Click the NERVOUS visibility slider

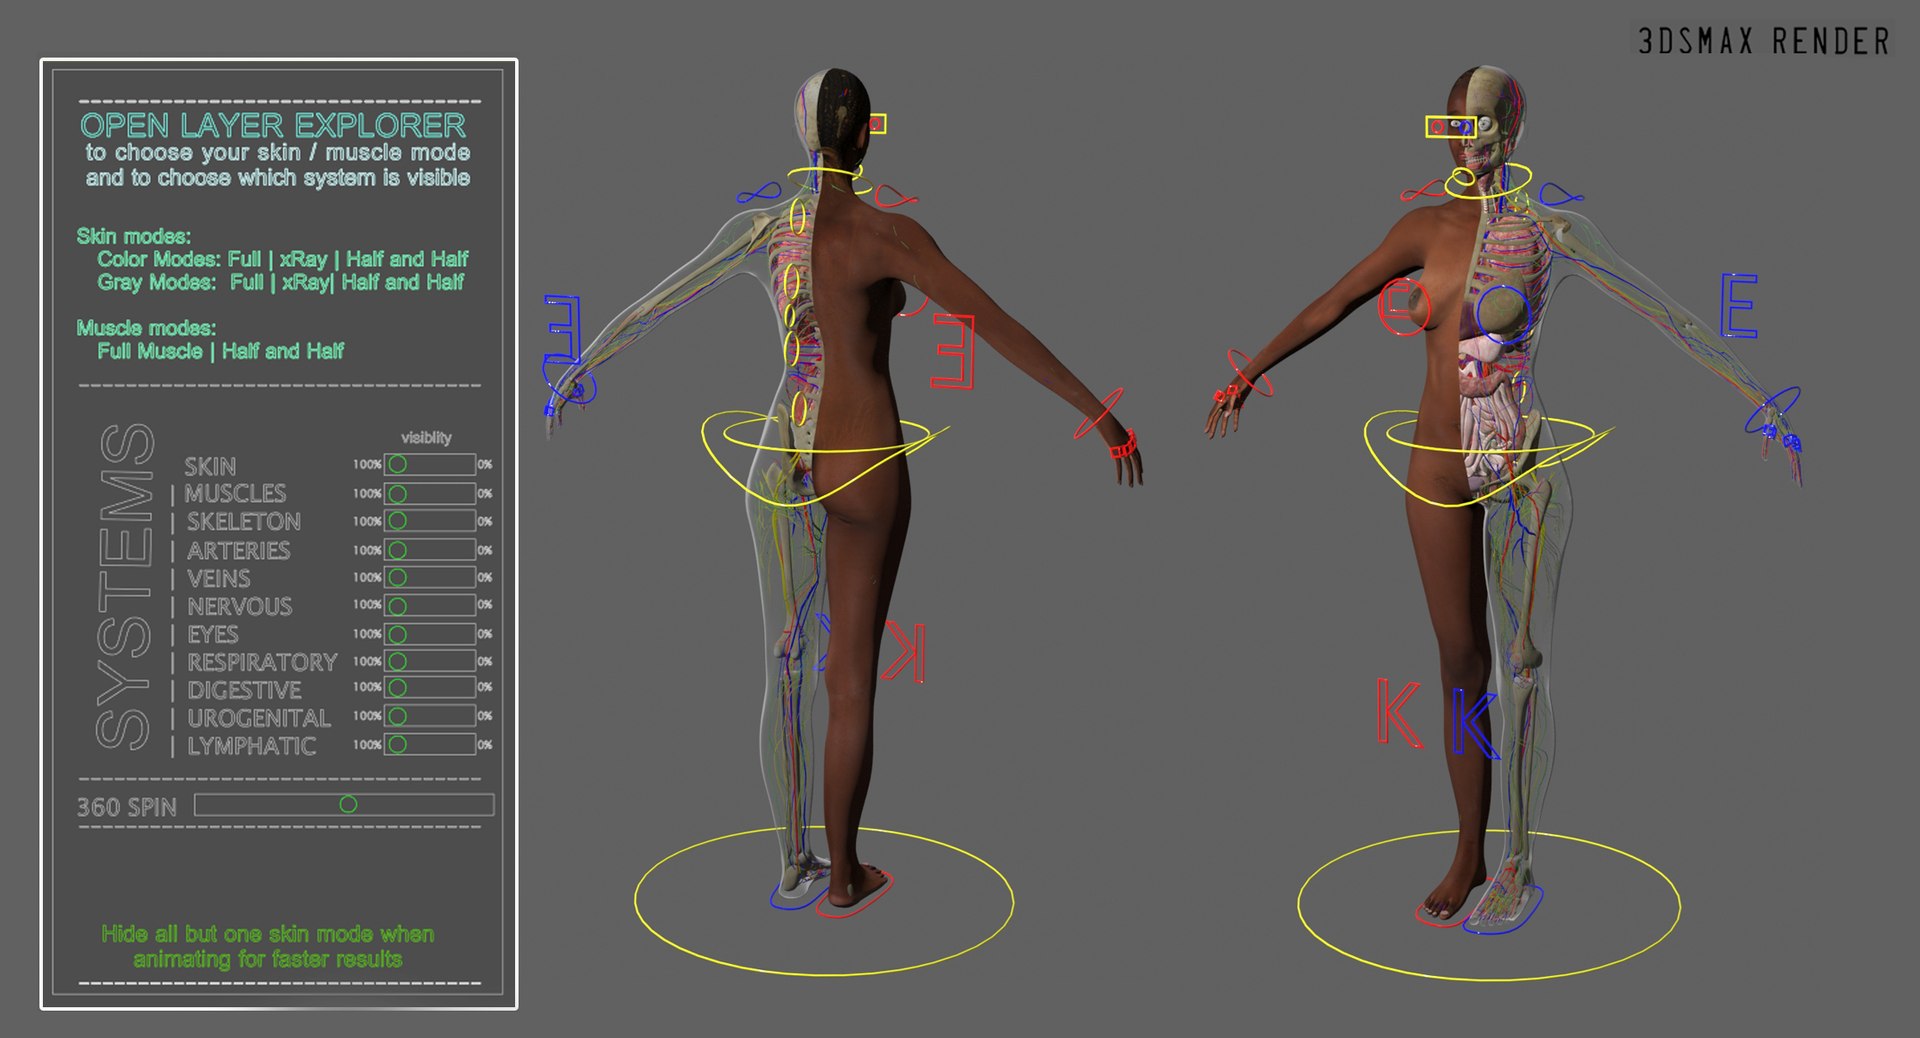(x=430, y=605)
